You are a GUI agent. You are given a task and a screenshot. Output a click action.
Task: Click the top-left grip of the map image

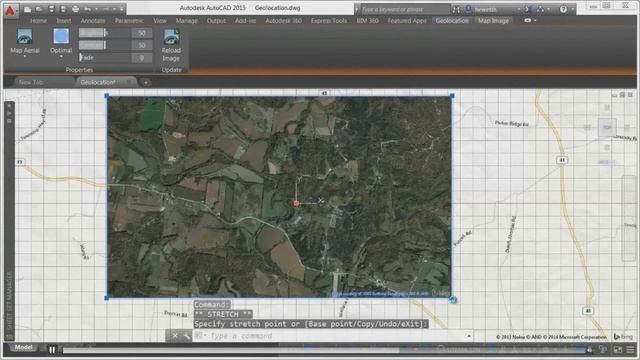click(x=107, y=96)
